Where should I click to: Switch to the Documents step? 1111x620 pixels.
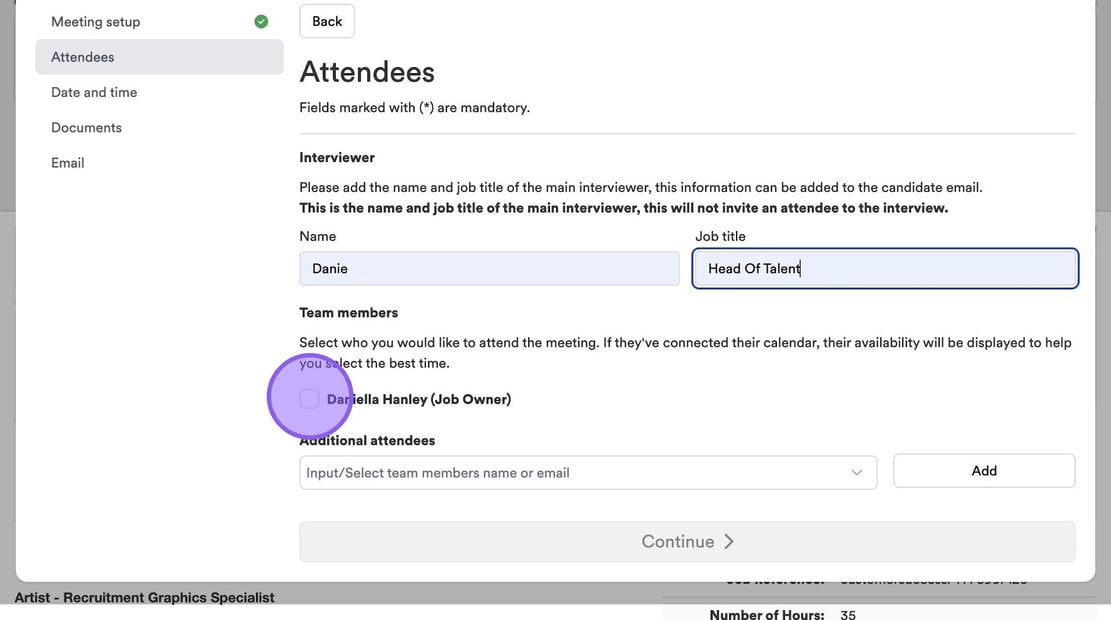click(86, 127)
